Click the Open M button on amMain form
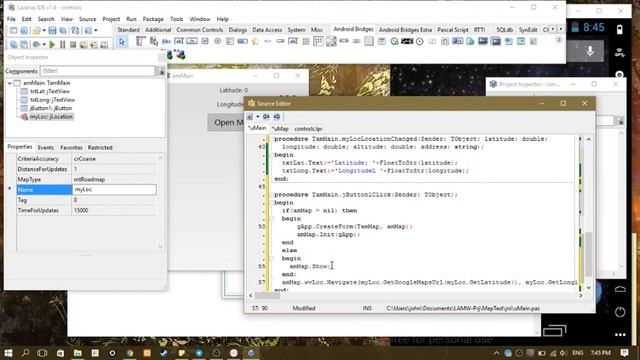640x360 pixels. pyautogui.click(x=226, y=122)
